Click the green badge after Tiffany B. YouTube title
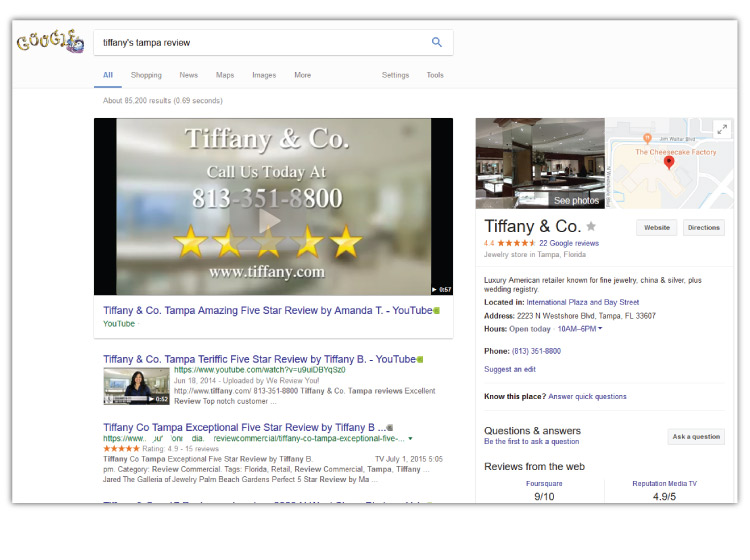 click(x=420, y=360)
